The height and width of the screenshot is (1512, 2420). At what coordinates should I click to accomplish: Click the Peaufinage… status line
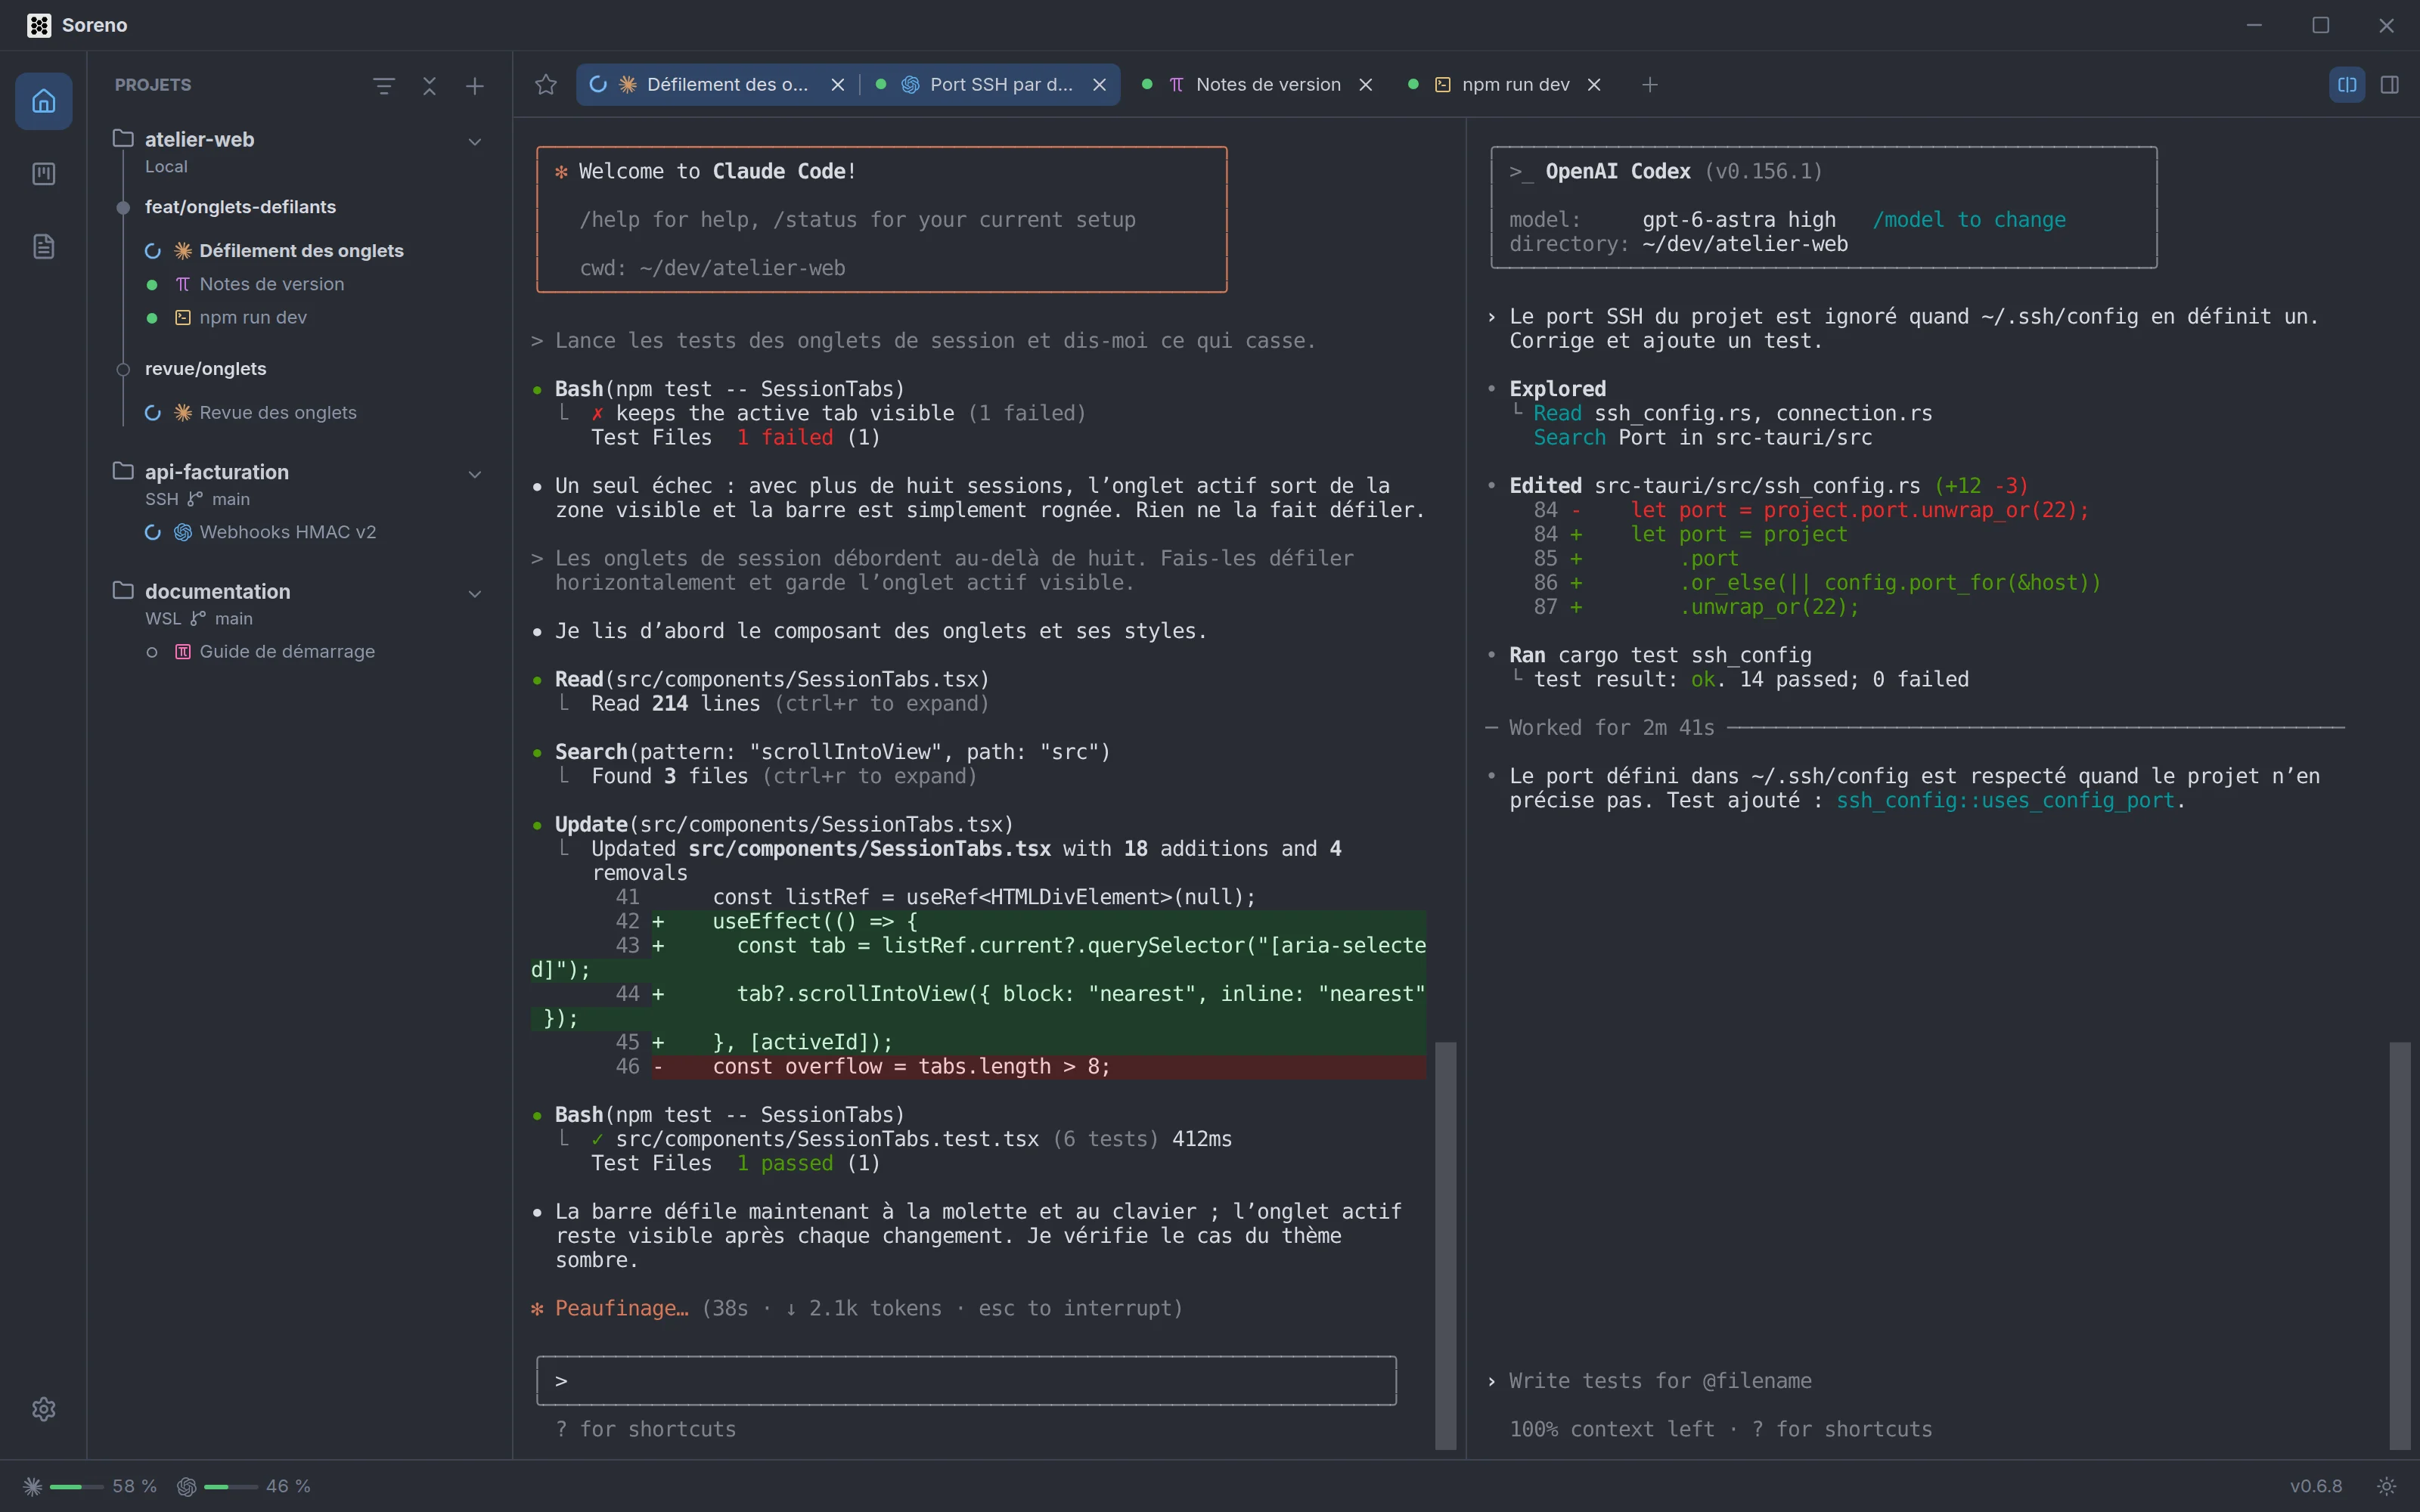pos(856,1308)
